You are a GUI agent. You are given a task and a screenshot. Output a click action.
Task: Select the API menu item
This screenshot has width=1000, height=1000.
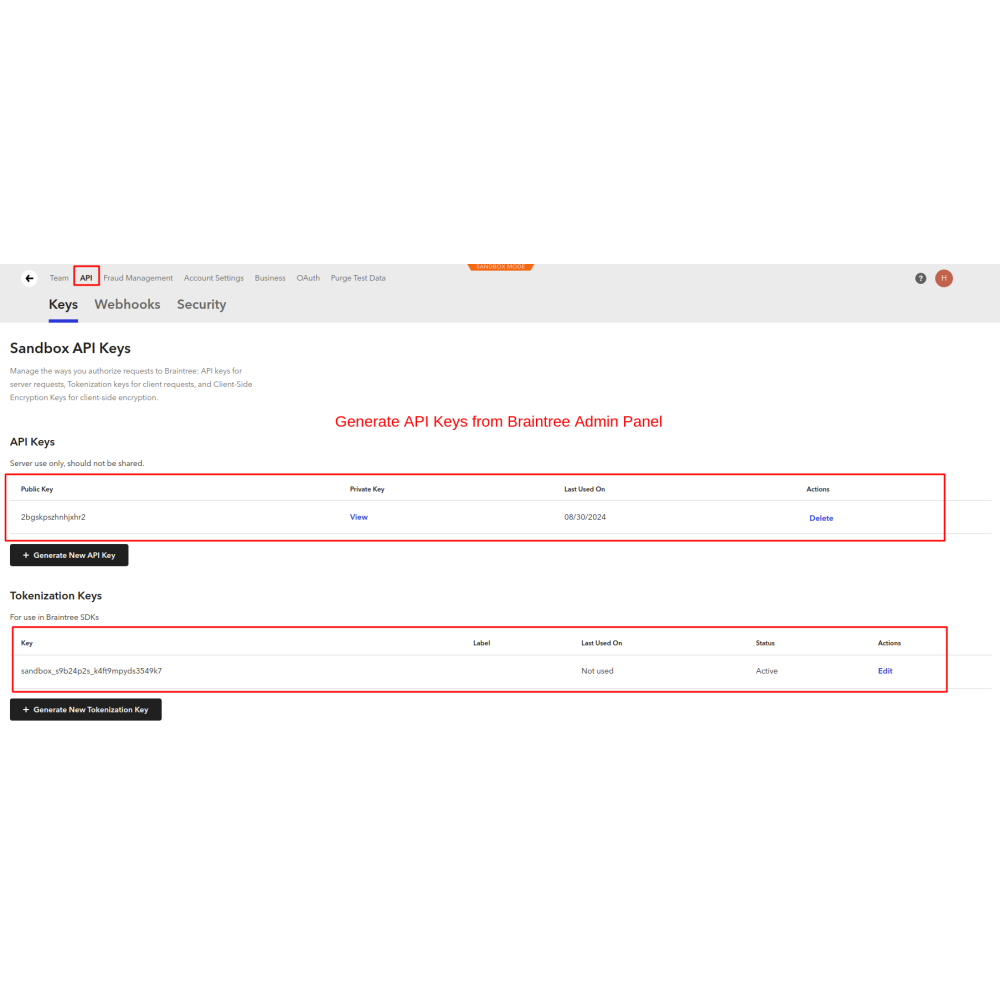(x=86, y=278)
